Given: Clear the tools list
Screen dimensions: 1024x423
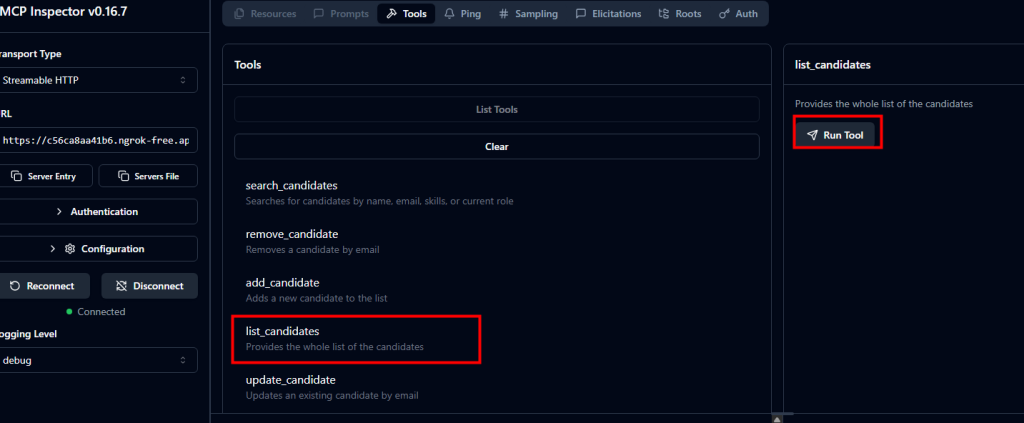Looking at the screenshot, I should click(497, 146).
